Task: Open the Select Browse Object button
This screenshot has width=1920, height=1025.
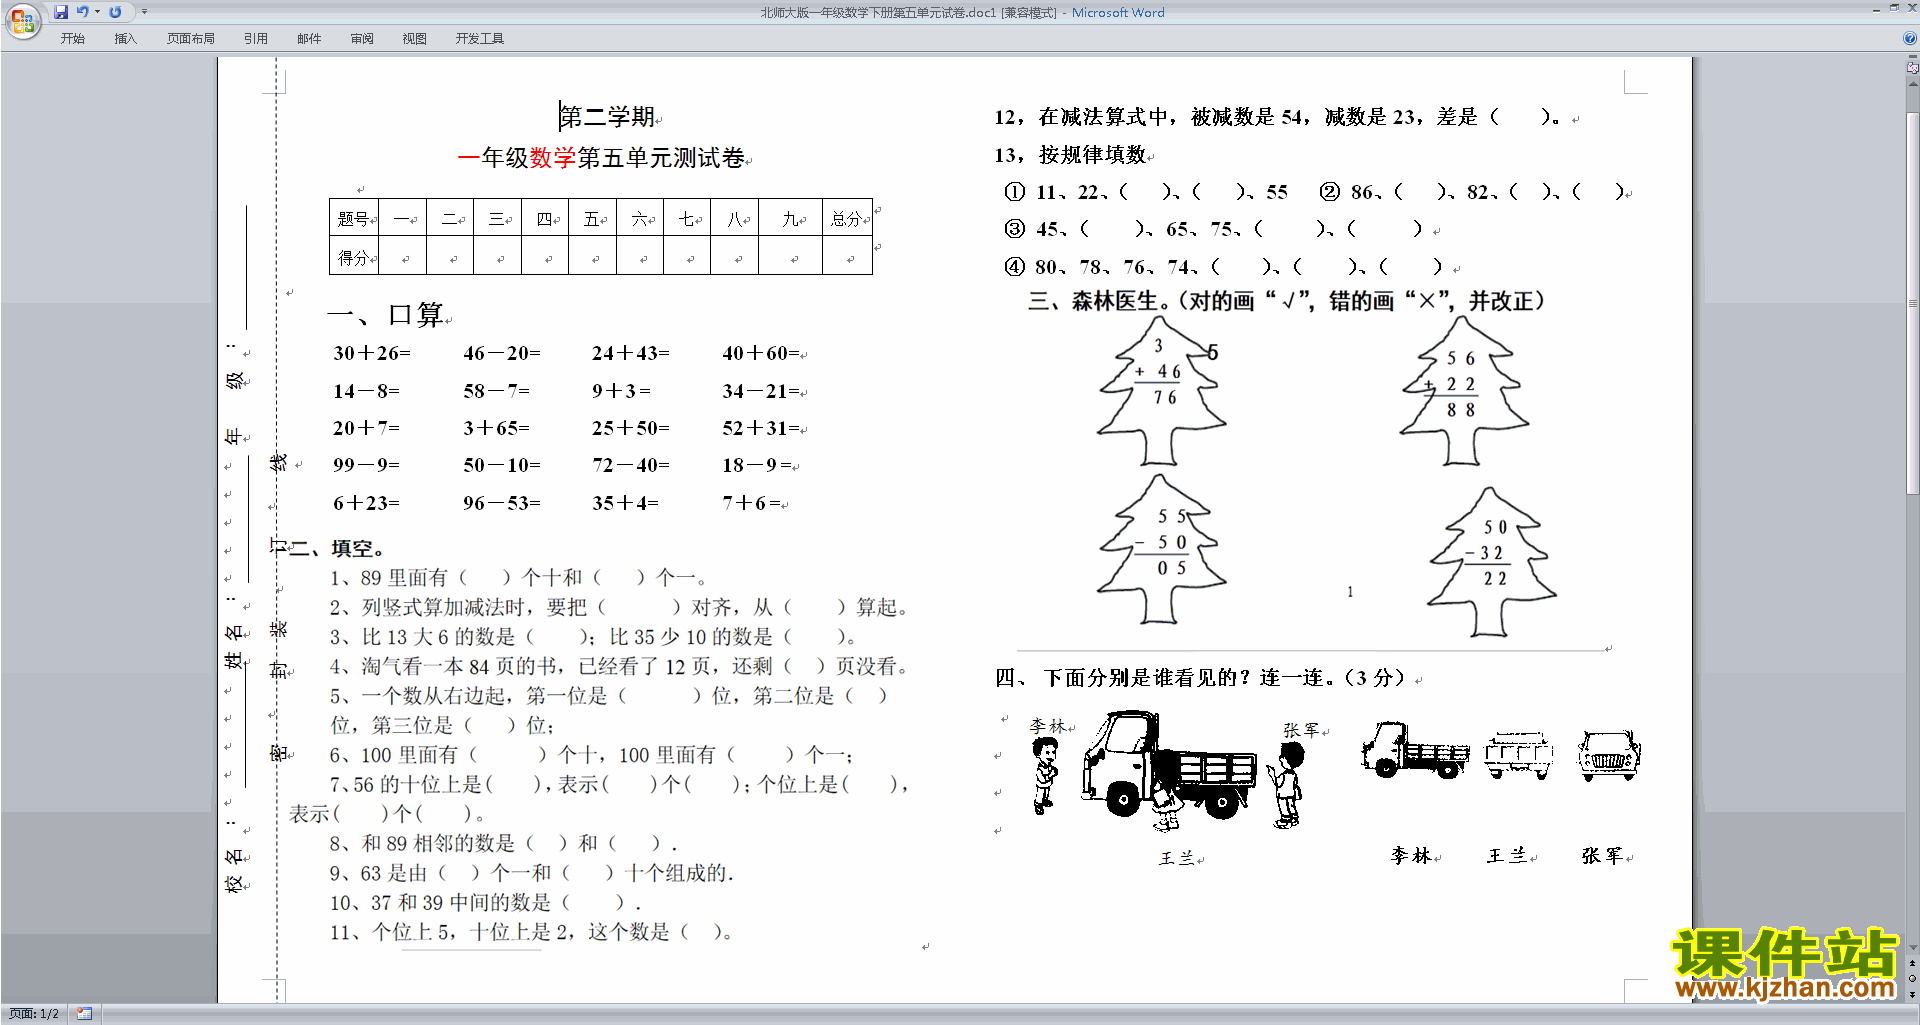Action: tap(1912, 978)
